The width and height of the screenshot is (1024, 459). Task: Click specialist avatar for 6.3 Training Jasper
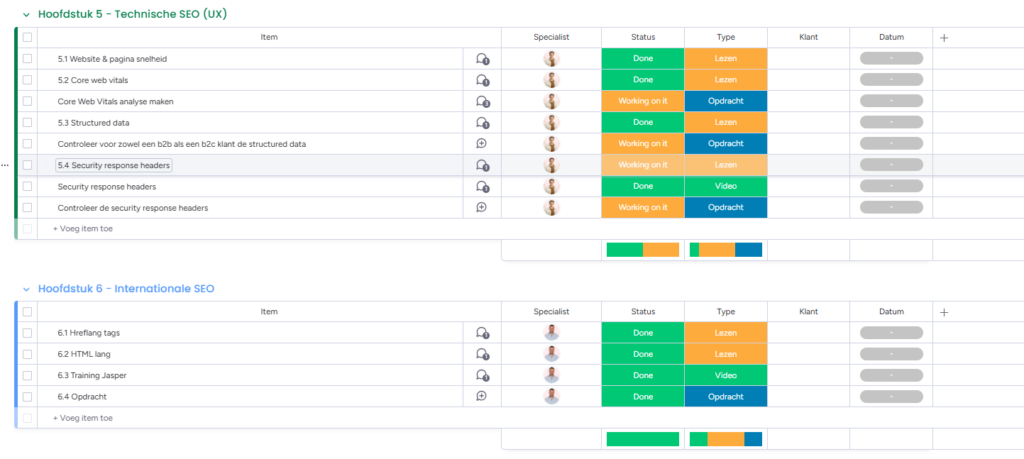551,376
